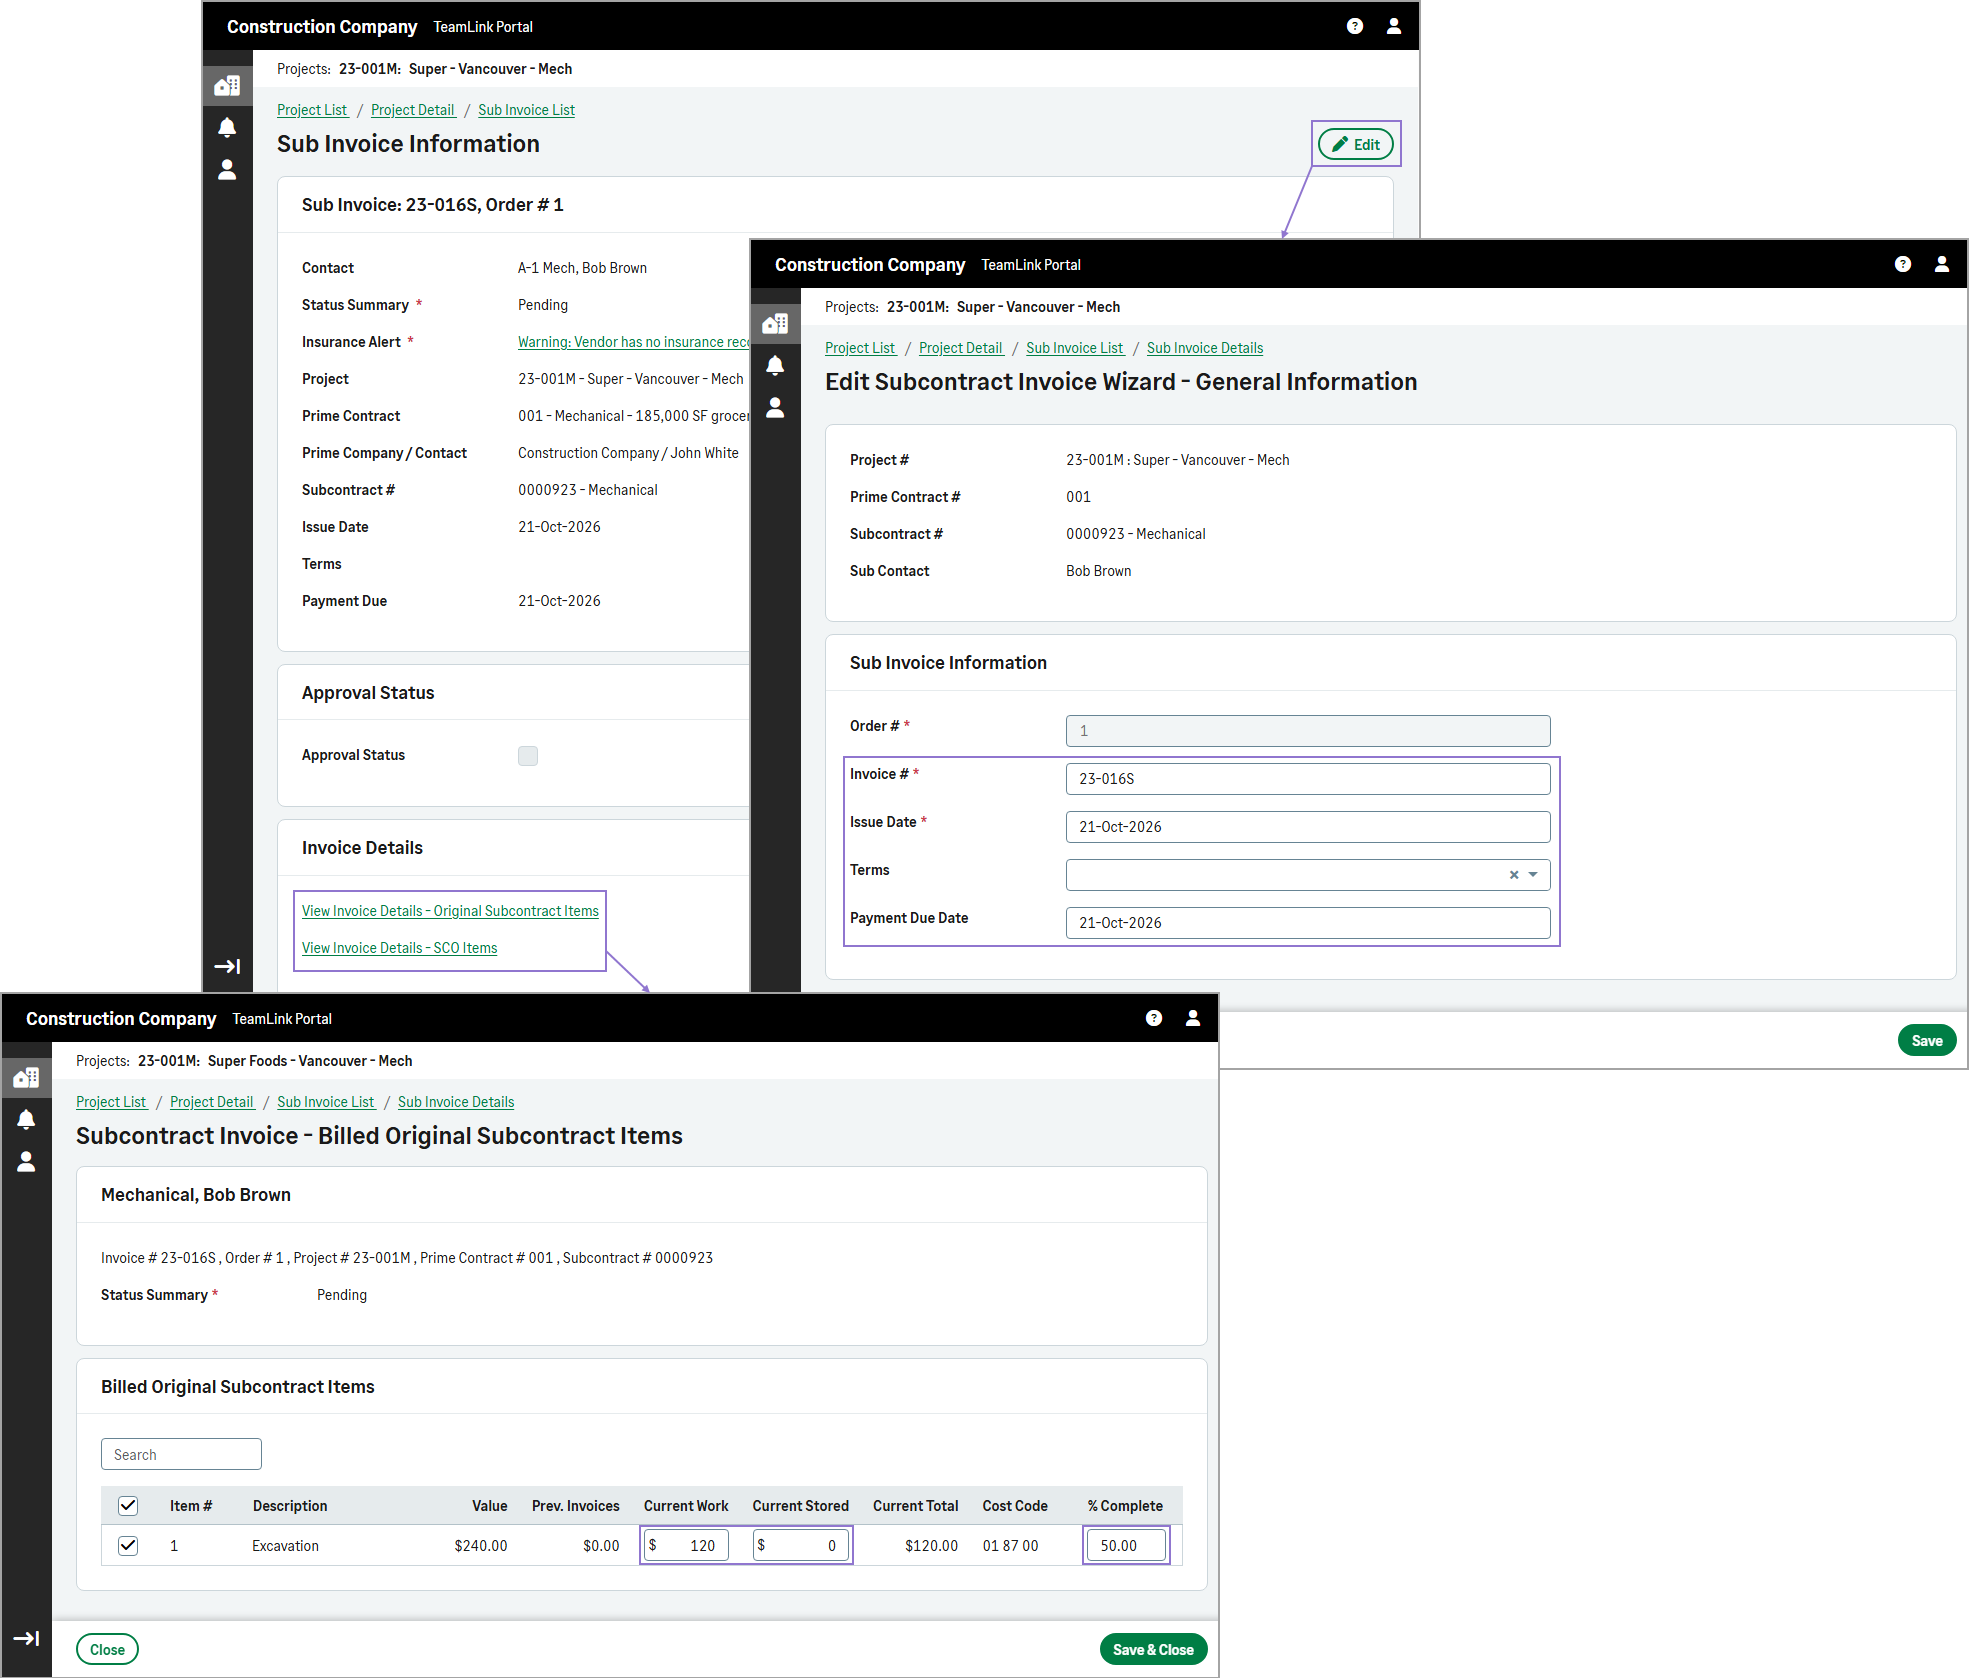Open View Invoice Details - SCO Items link

pyautogui.click(x=399, y=948)
